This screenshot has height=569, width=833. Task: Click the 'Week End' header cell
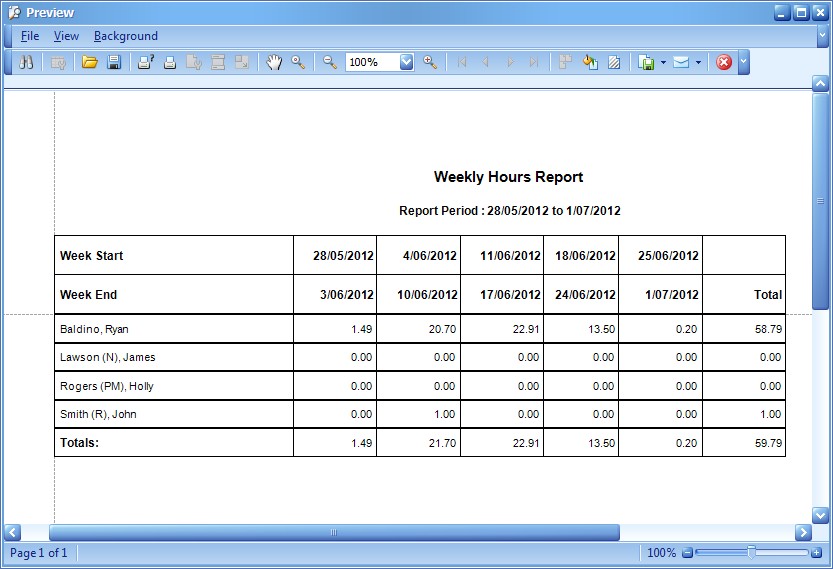[x=174, y=294]
